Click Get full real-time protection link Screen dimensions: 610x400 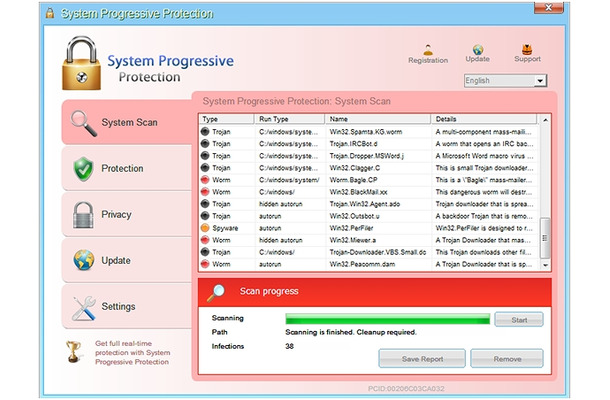point(133,353)
